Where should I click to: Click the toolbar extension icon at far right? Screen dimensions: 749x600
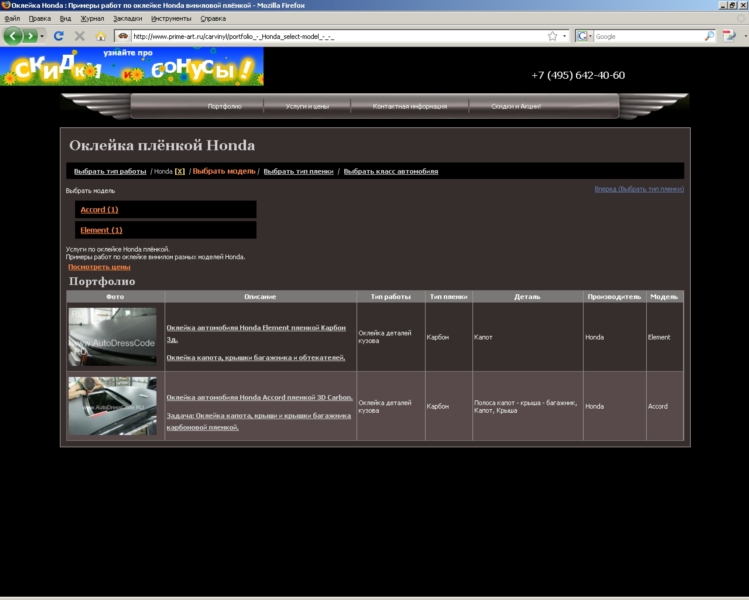[729, 36]
